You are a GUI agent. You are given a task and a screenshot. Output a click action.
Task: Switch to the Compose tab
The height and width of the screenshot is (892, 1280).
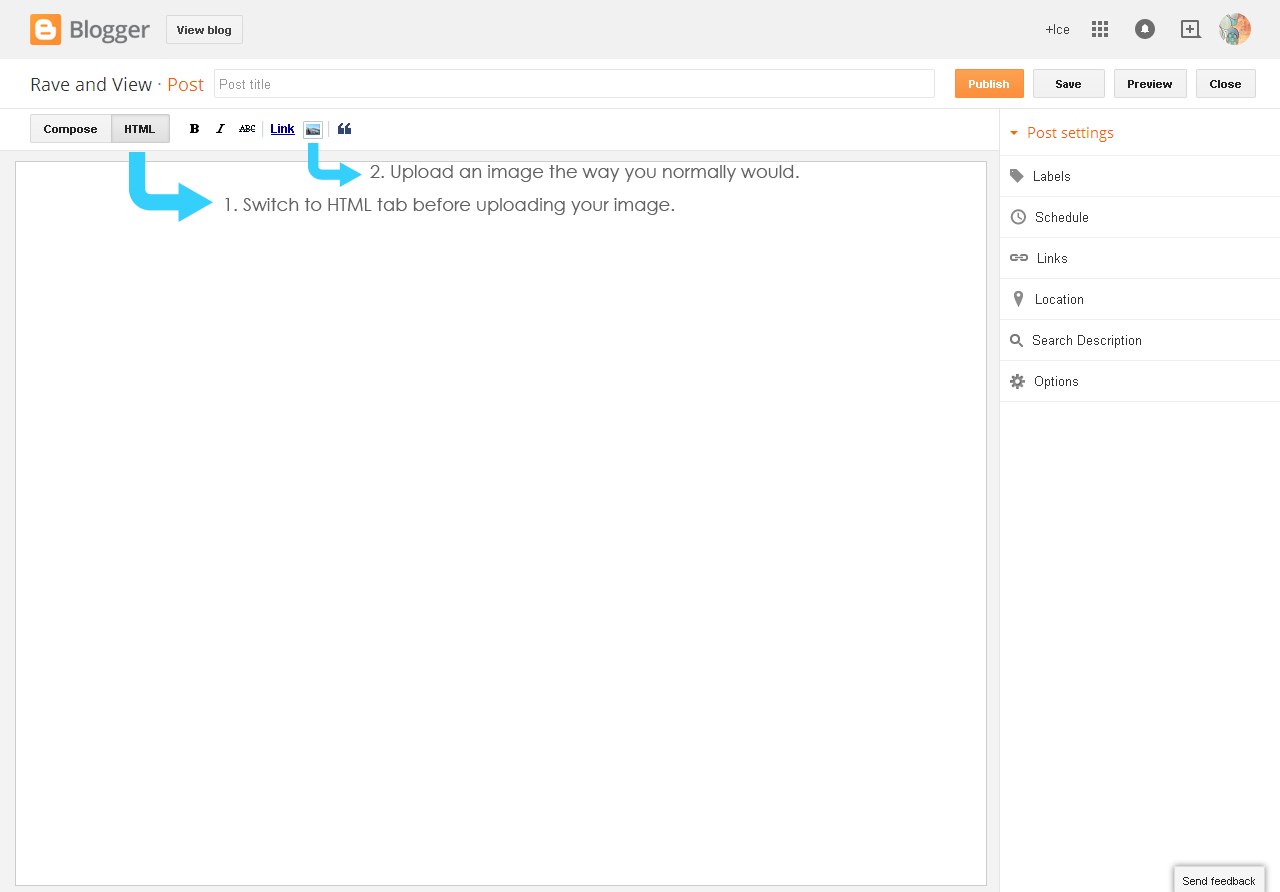pos(70,128)
